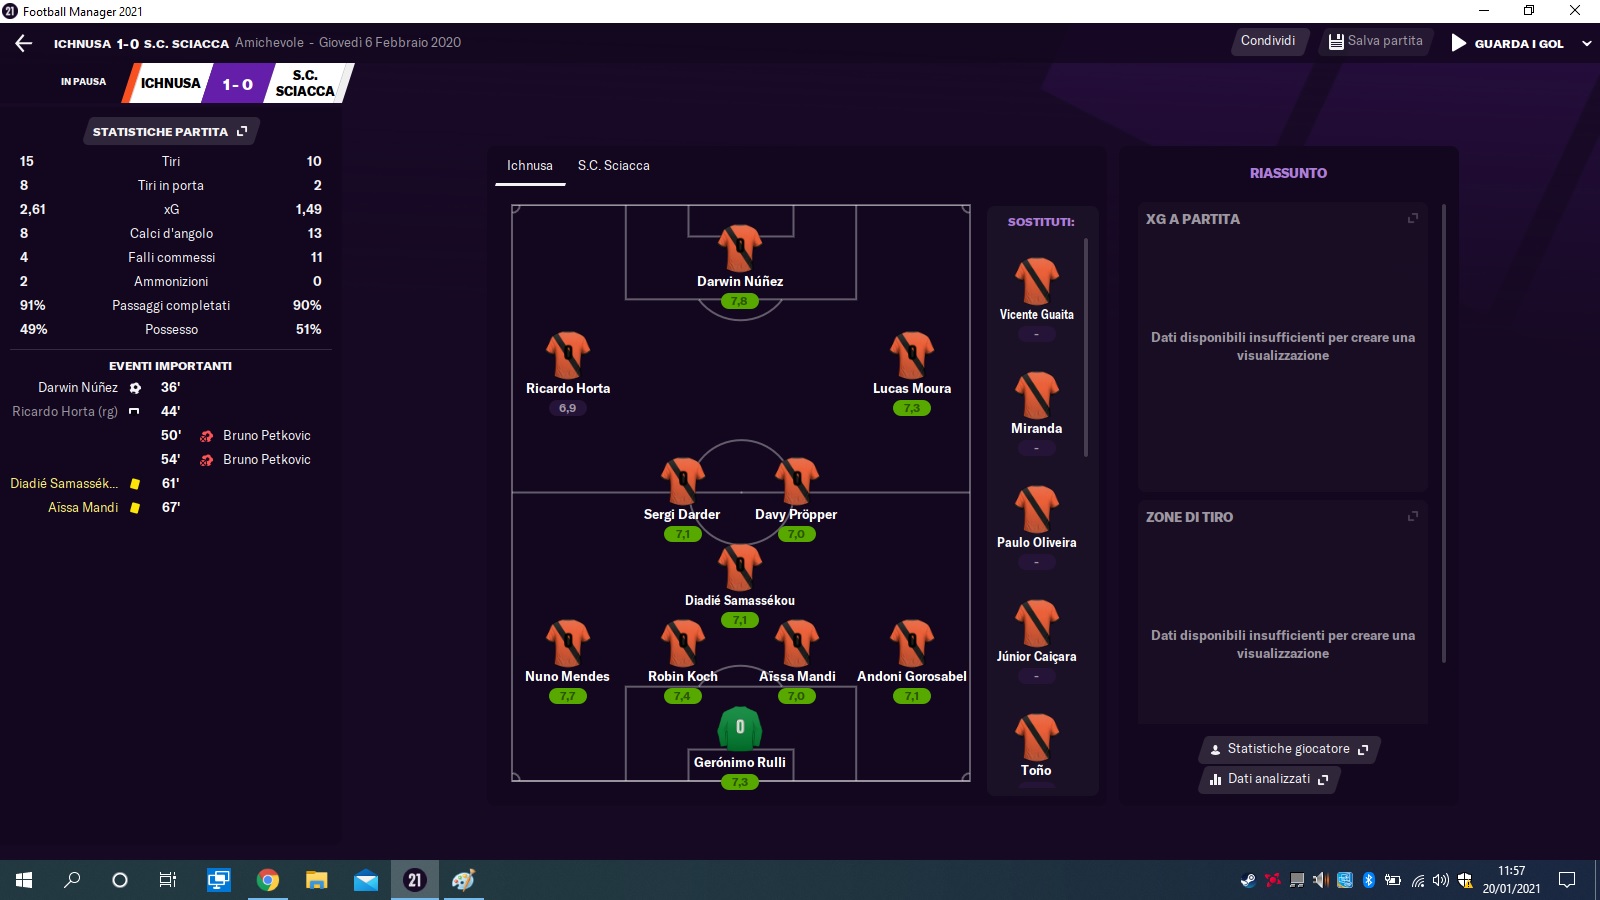Click Darwin Núñez in important events
The image size is (1600, 900).
coord(78,388)
